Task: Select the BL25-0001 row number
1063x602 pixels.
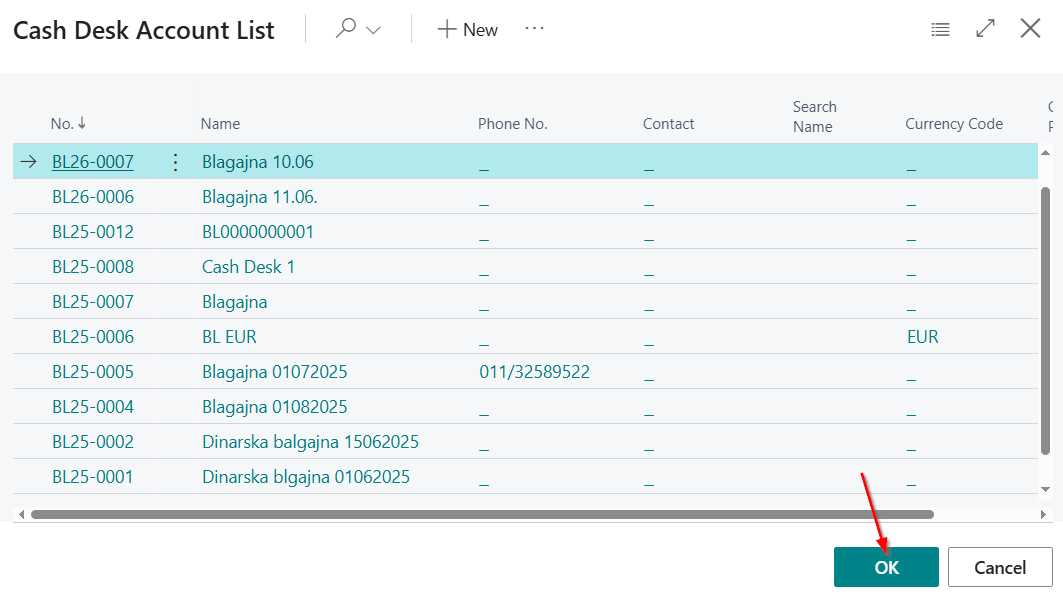Action: coord(93,477)
